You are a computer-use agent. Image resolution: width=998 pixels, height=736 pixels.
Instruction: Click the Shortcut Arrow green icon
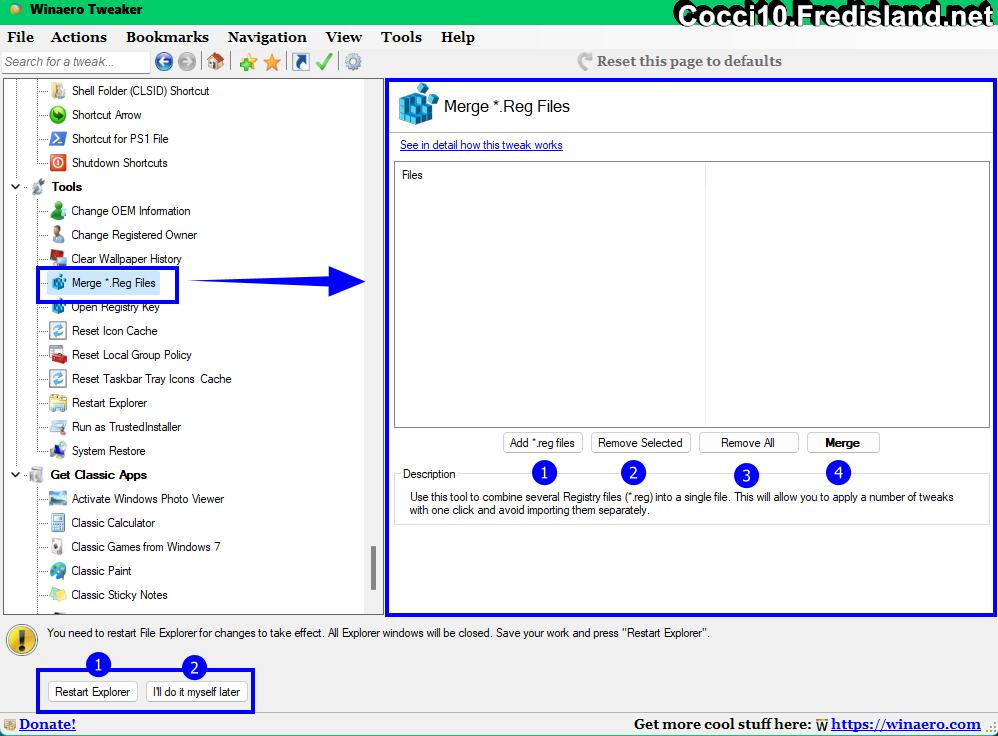pyautogui.click(x=58, y=115)
